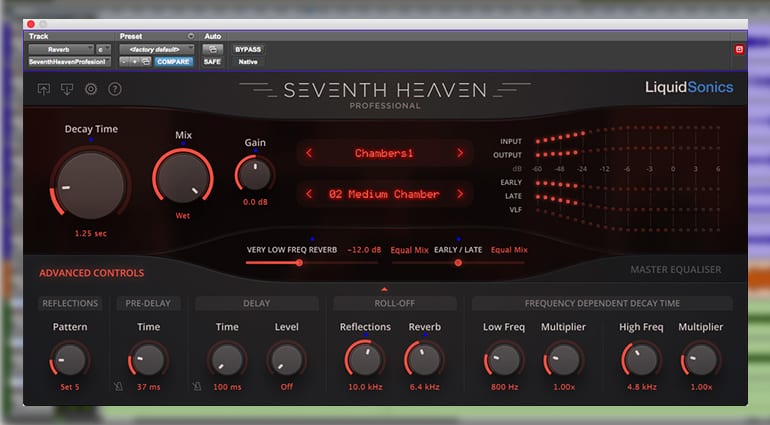Click the Mix knob
This screenshot has height=425, width=770.
pos(183,176)
